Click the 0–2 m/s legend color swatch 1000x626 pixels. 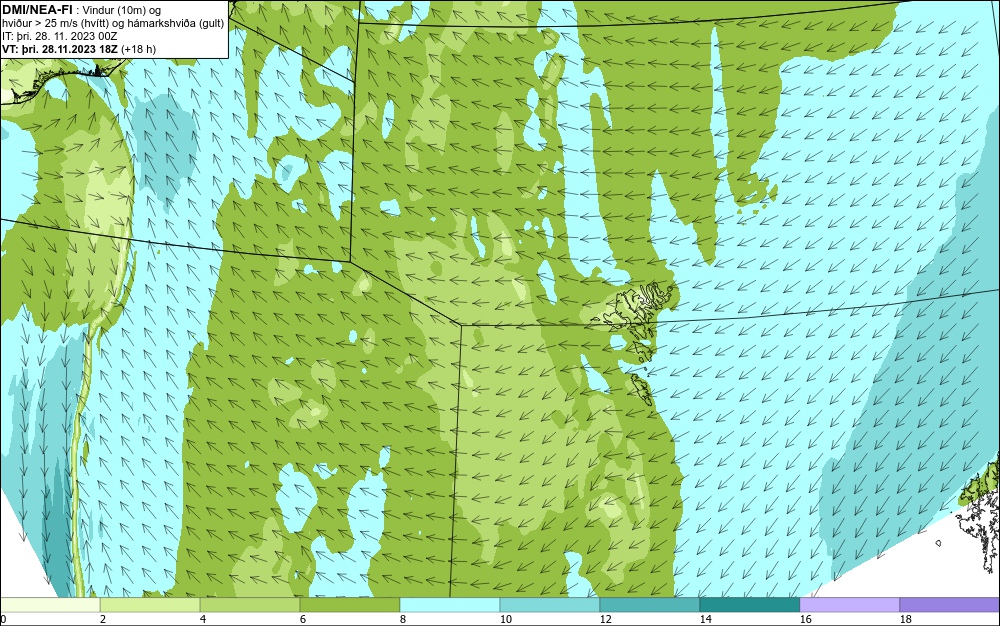pyautogui.click(x=50, y=604)
